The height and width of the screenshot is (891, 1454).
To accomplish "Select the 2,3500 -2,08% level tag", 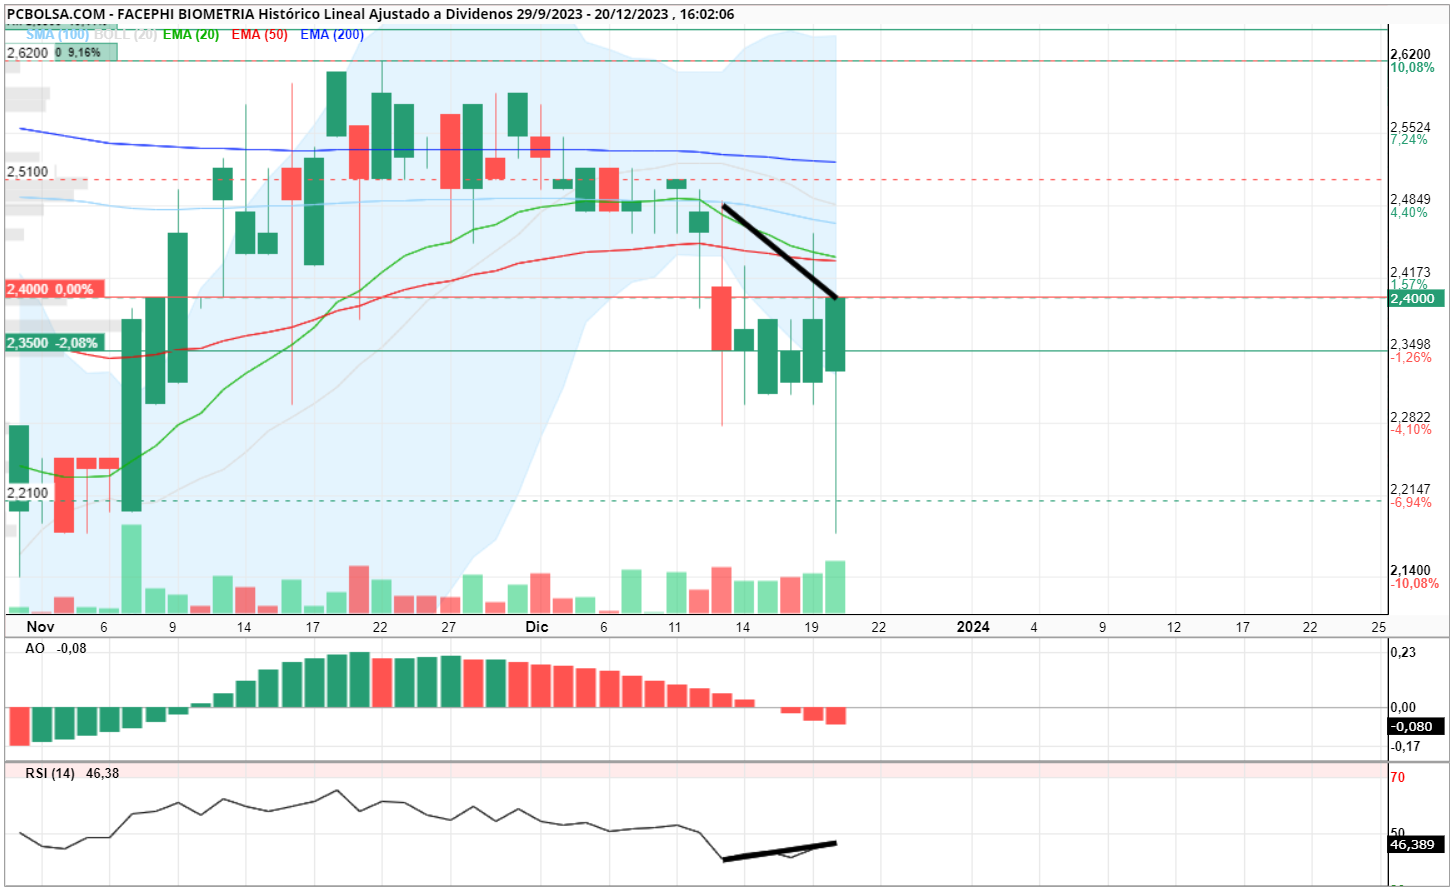I will [x=53, y=343].
